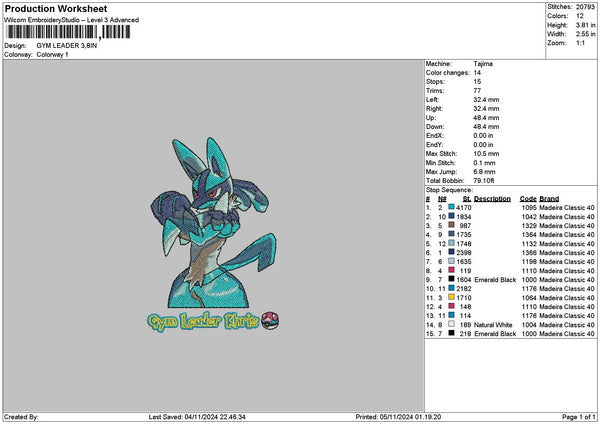The height and width of the screenshot is (424, 600).
Task: Click 'Emerald Black' in stop row 9
Action: click(x=495, y=280)
